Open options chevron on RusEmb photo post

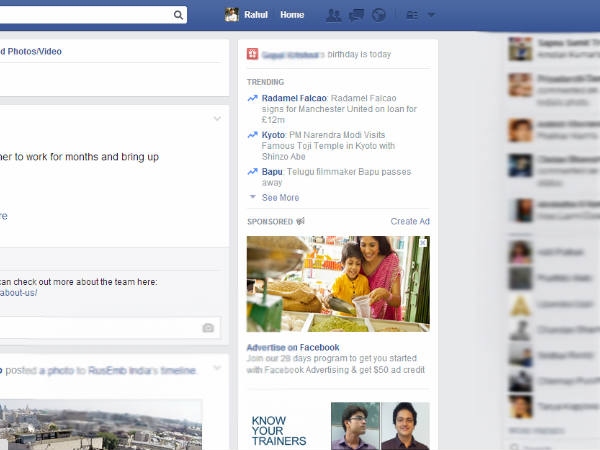tap(217, 368)
